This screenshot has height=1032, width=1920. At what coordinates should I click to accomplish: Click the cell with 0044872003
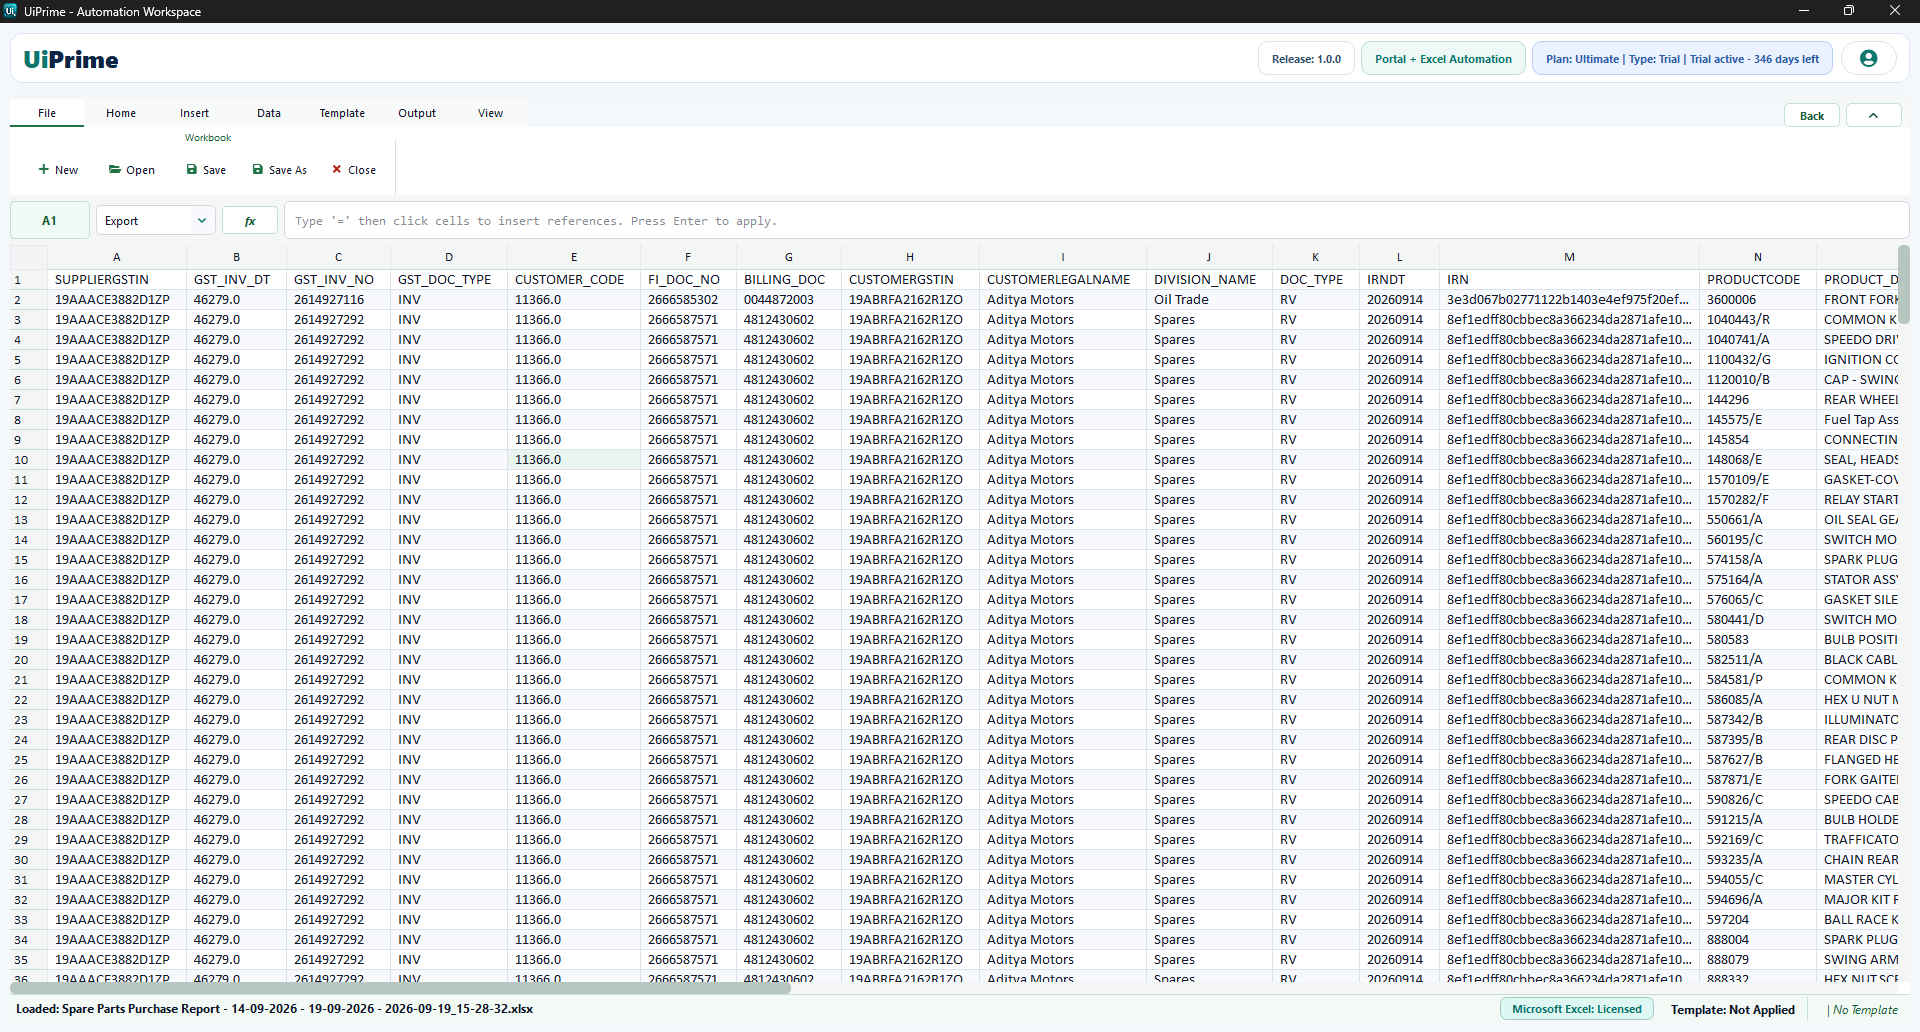788,300
